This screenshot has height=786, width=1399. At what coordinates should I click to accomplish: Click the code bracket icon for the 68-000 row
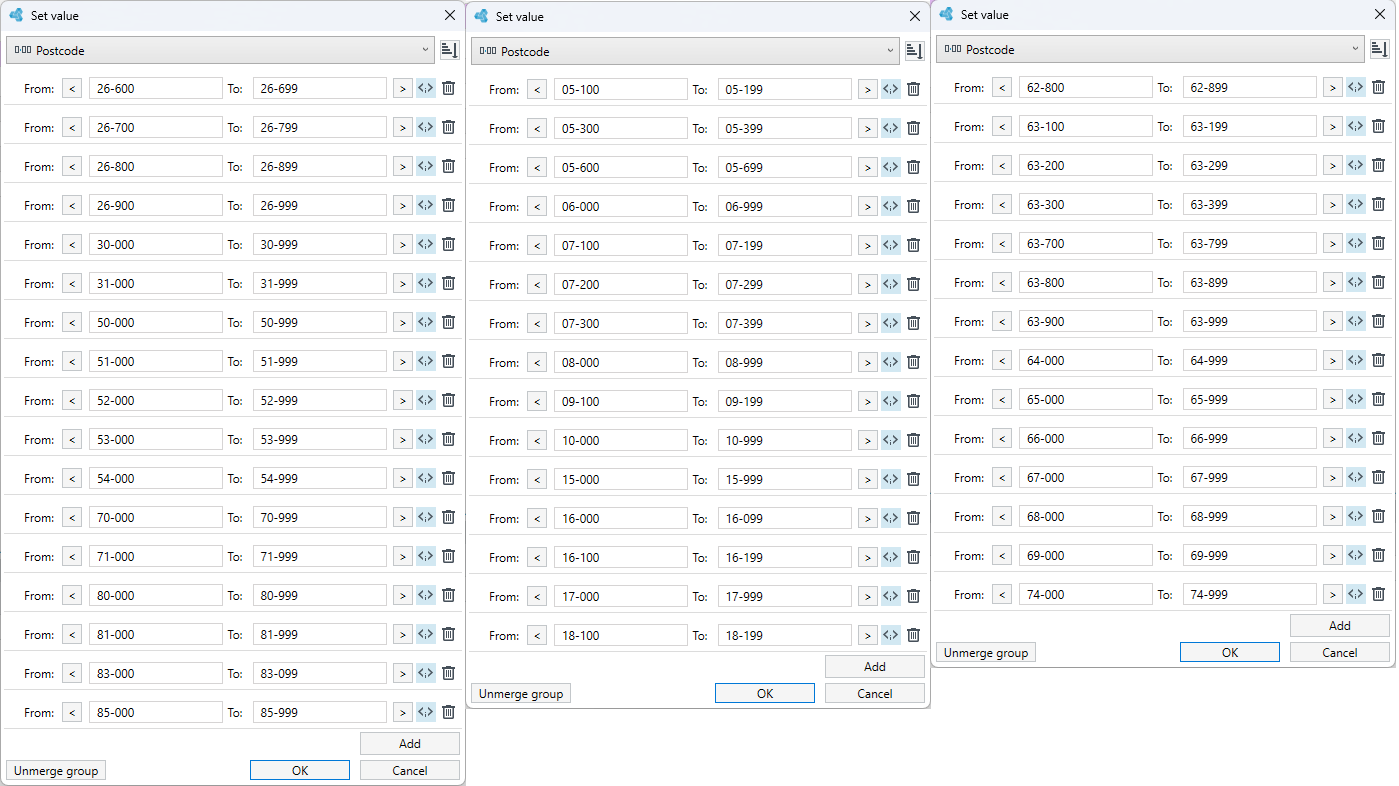[1356, 516]
